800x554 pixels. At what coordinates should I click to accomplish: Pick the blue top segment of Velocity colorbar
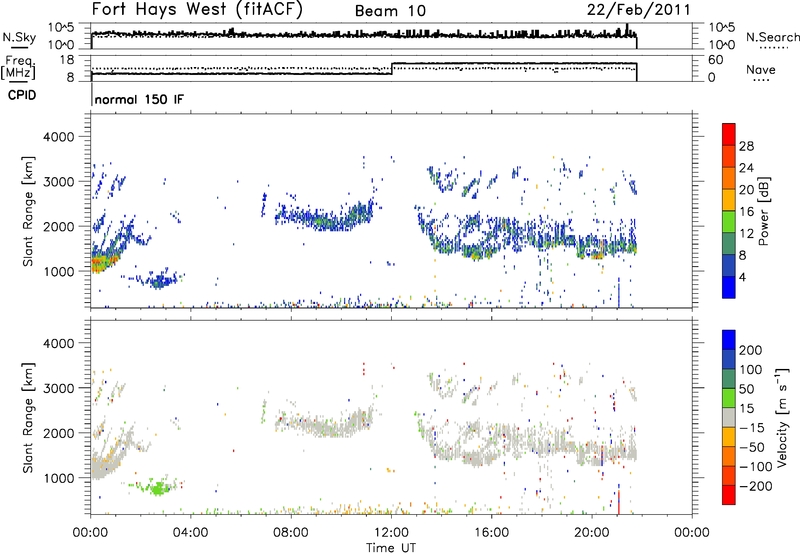[729, 340]
